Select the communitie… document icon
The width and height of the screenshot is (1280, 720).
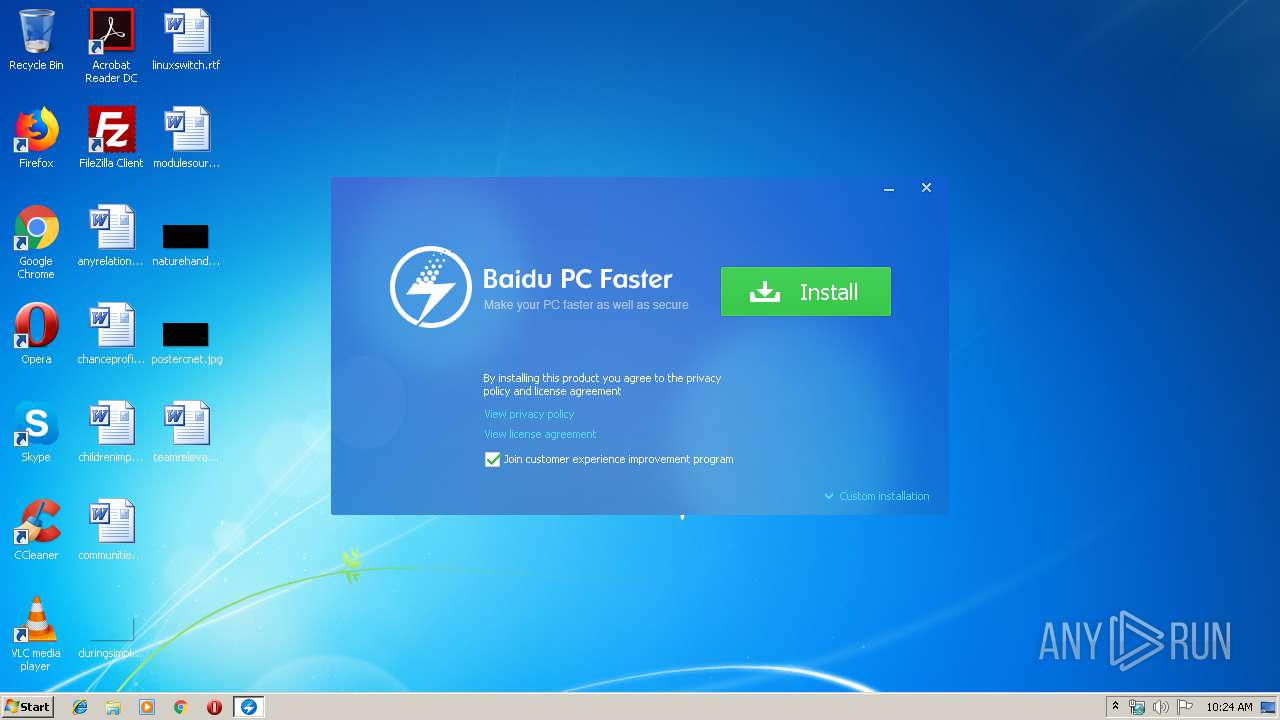coord(111,530)
